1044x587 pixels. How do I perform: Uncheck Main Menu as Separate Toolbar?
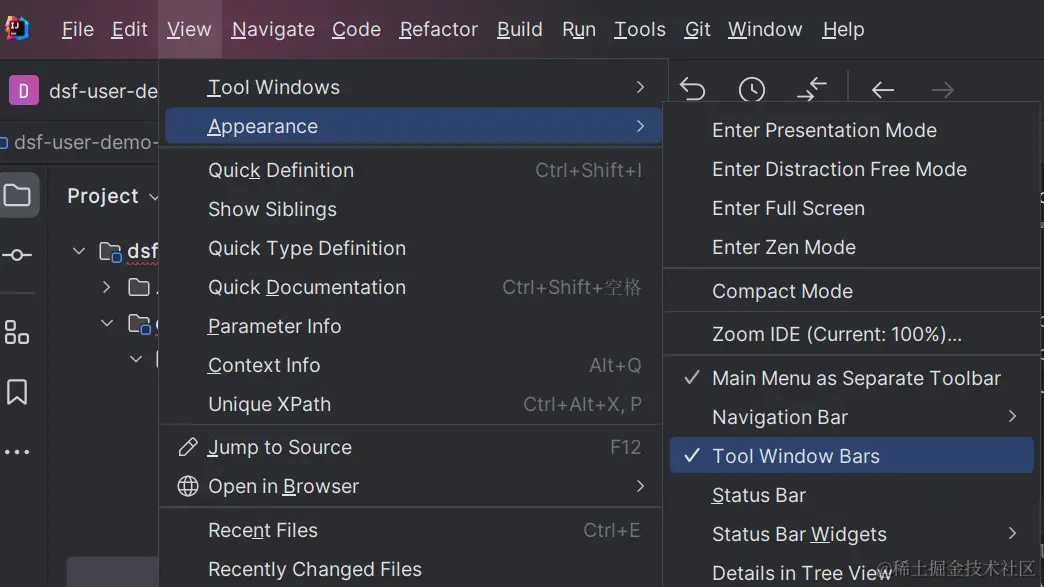tap(855, 378)
